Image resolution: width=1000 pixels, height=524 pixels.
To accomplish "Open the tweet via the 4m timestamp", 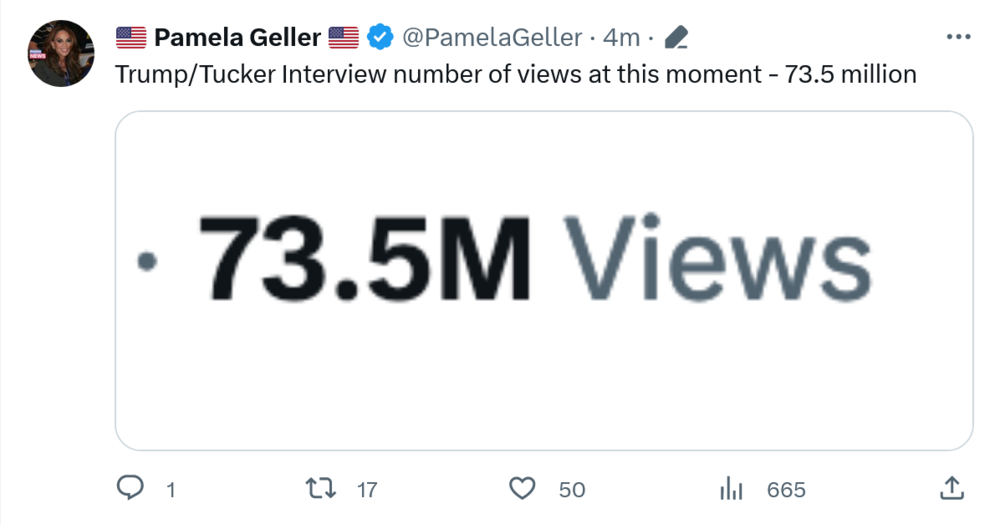I will 621,38.
